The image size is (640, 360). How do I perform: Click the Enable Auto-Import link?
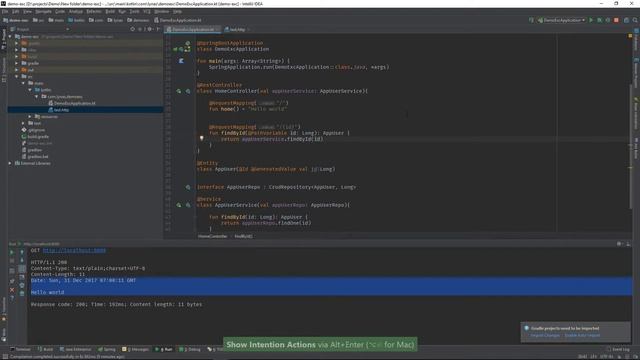click(x=582, y=336)
